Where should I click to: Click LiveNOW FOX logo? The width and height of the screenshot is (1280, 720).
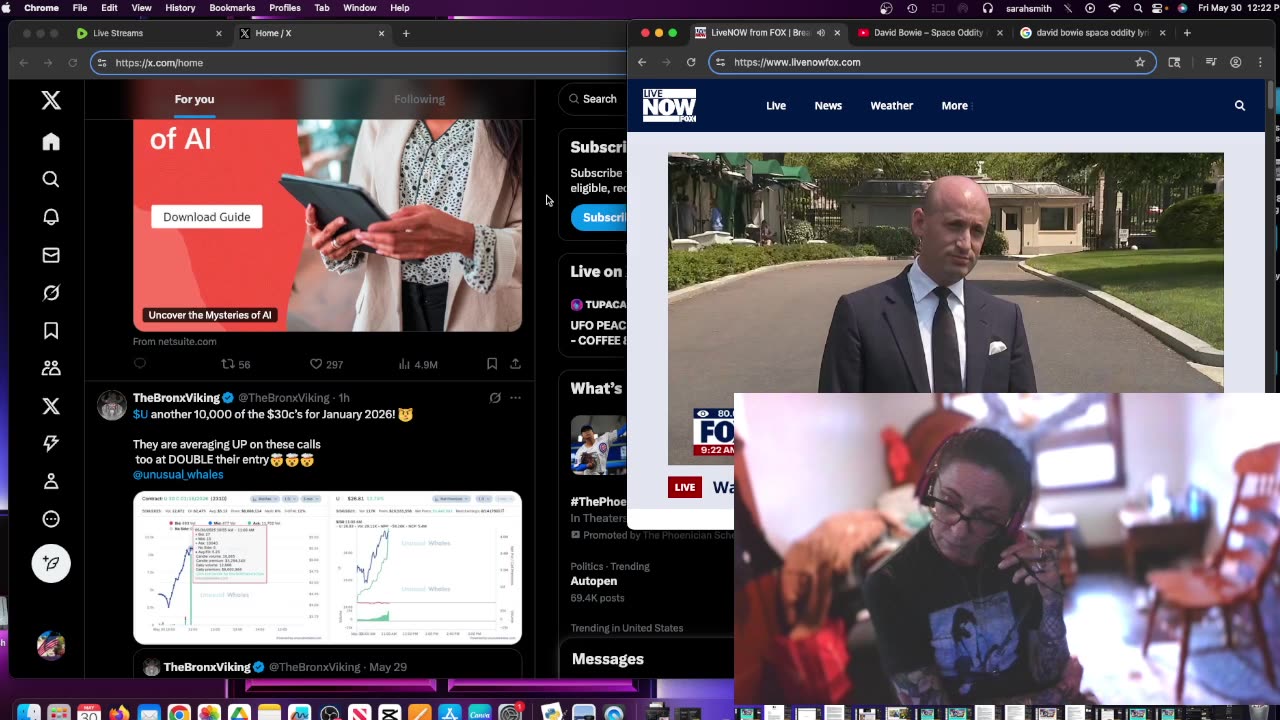(x=669, y=105)
